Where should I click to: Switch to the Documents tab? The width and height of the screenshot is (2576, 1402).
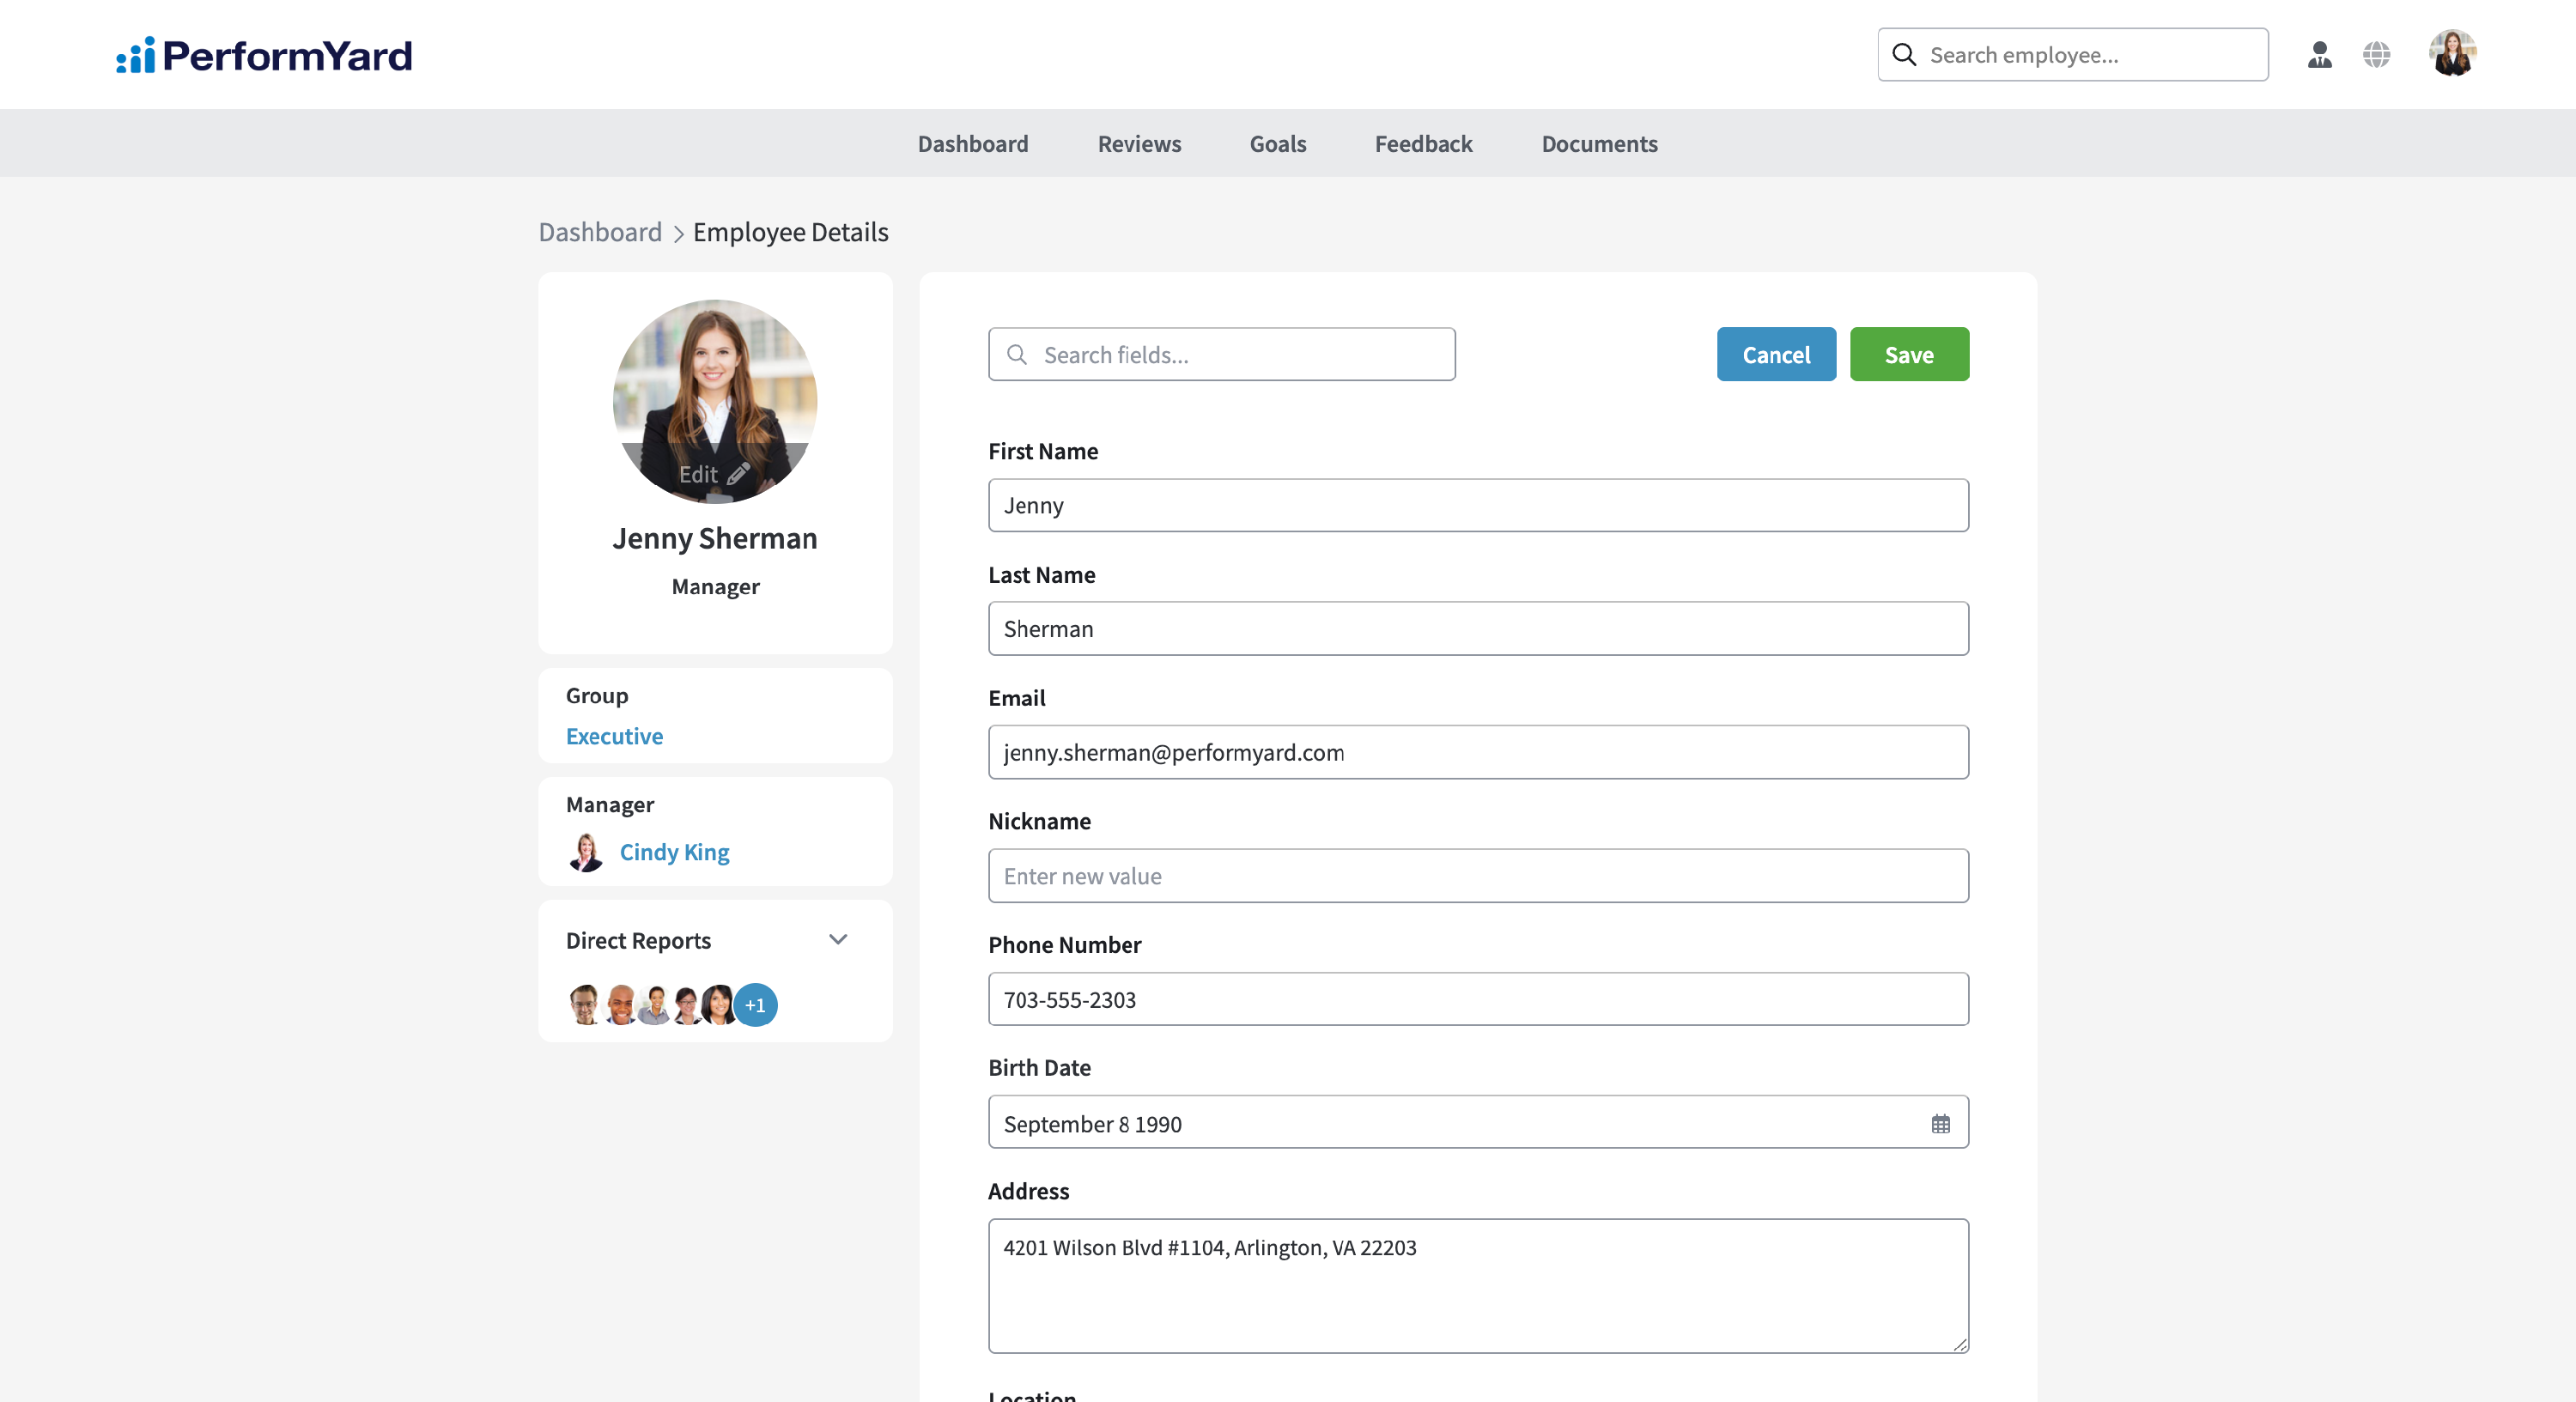point(1599,144)
